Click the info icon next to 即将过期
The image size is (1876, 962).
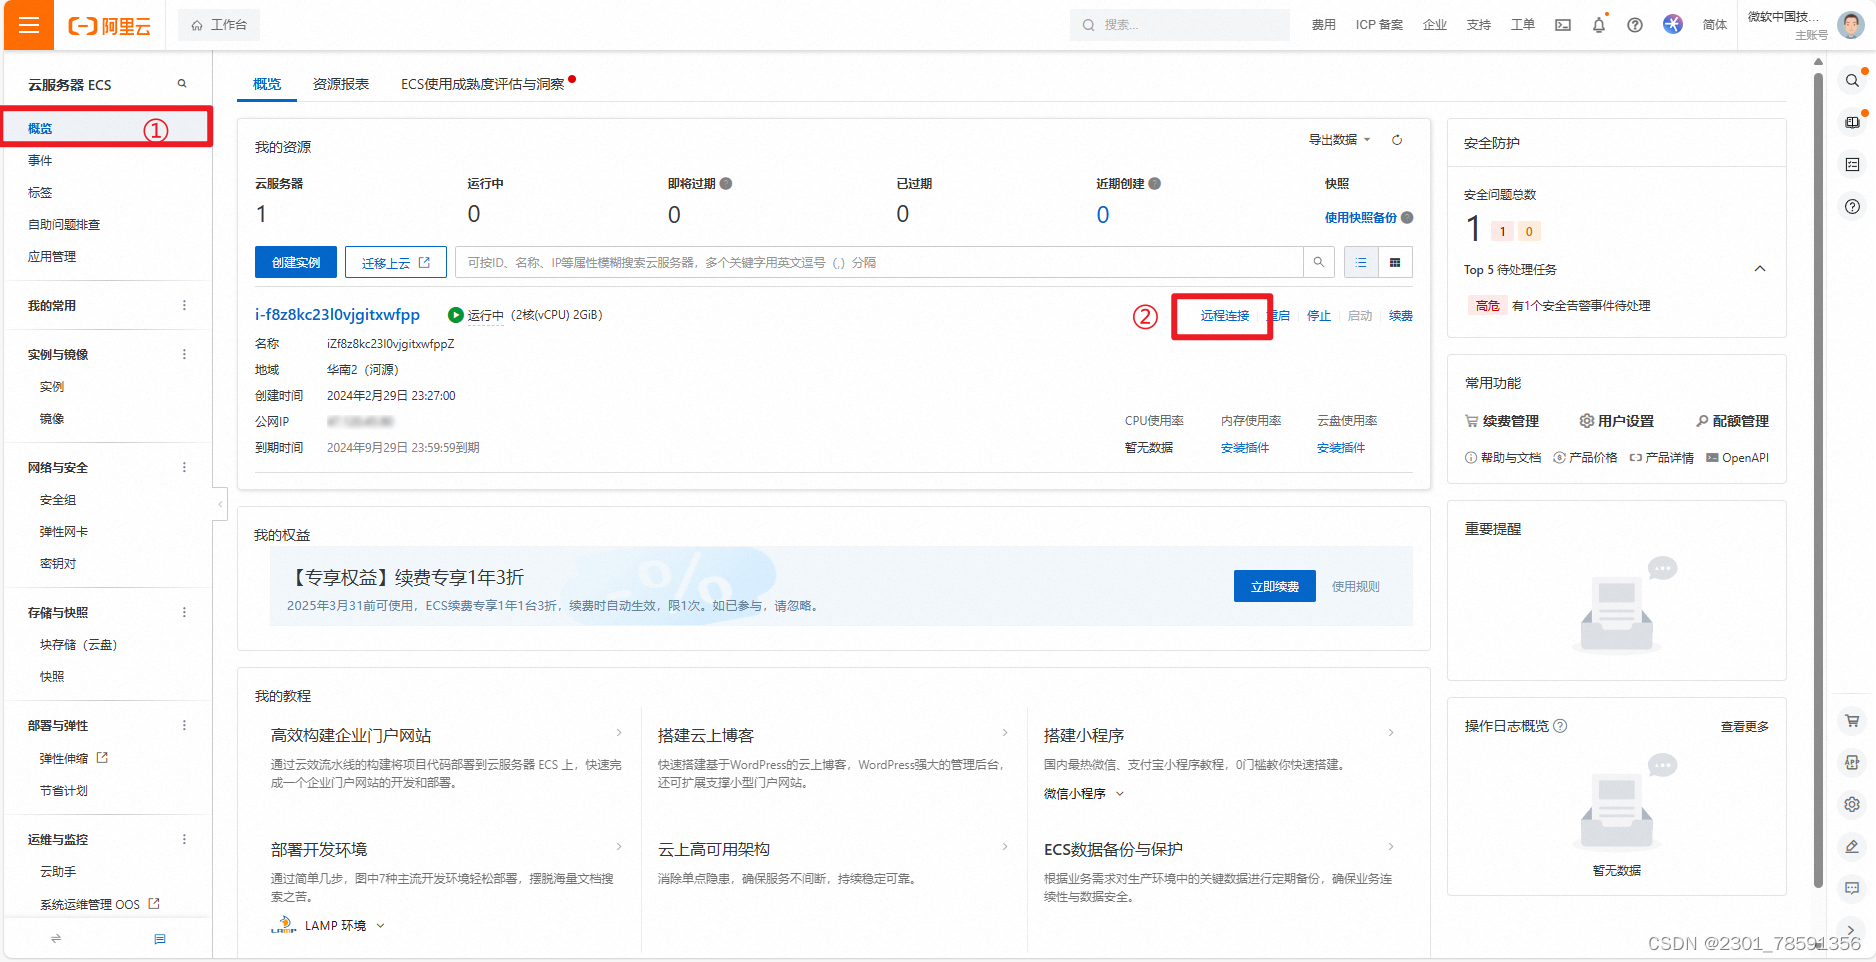pos(726,184)
